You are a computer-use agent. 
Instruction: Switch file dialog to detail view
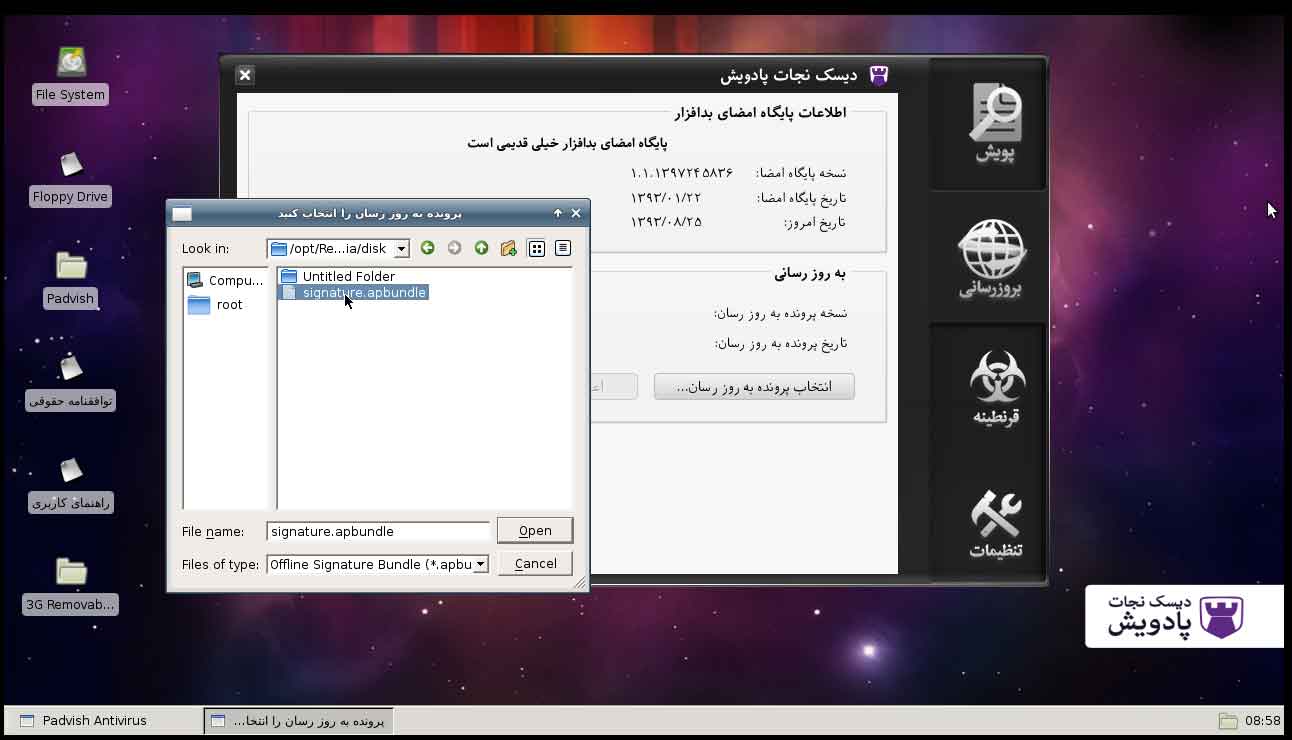tap(563, 248)
